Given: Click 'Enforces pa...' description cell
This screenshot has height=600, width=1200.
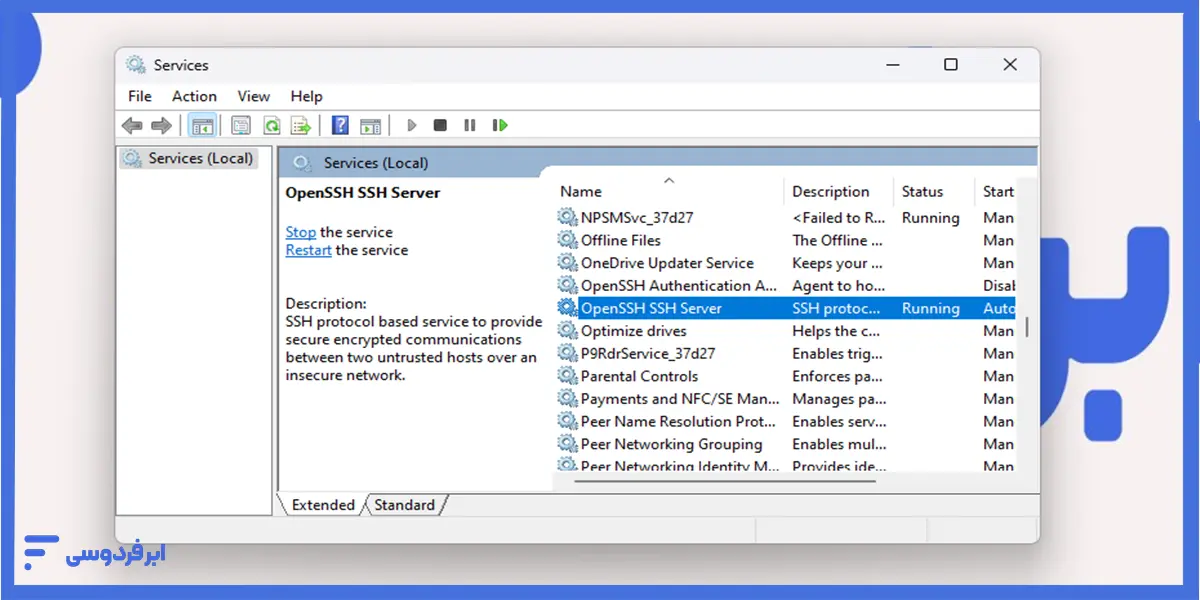Looking at the screenshot, I should click(836, 376).
